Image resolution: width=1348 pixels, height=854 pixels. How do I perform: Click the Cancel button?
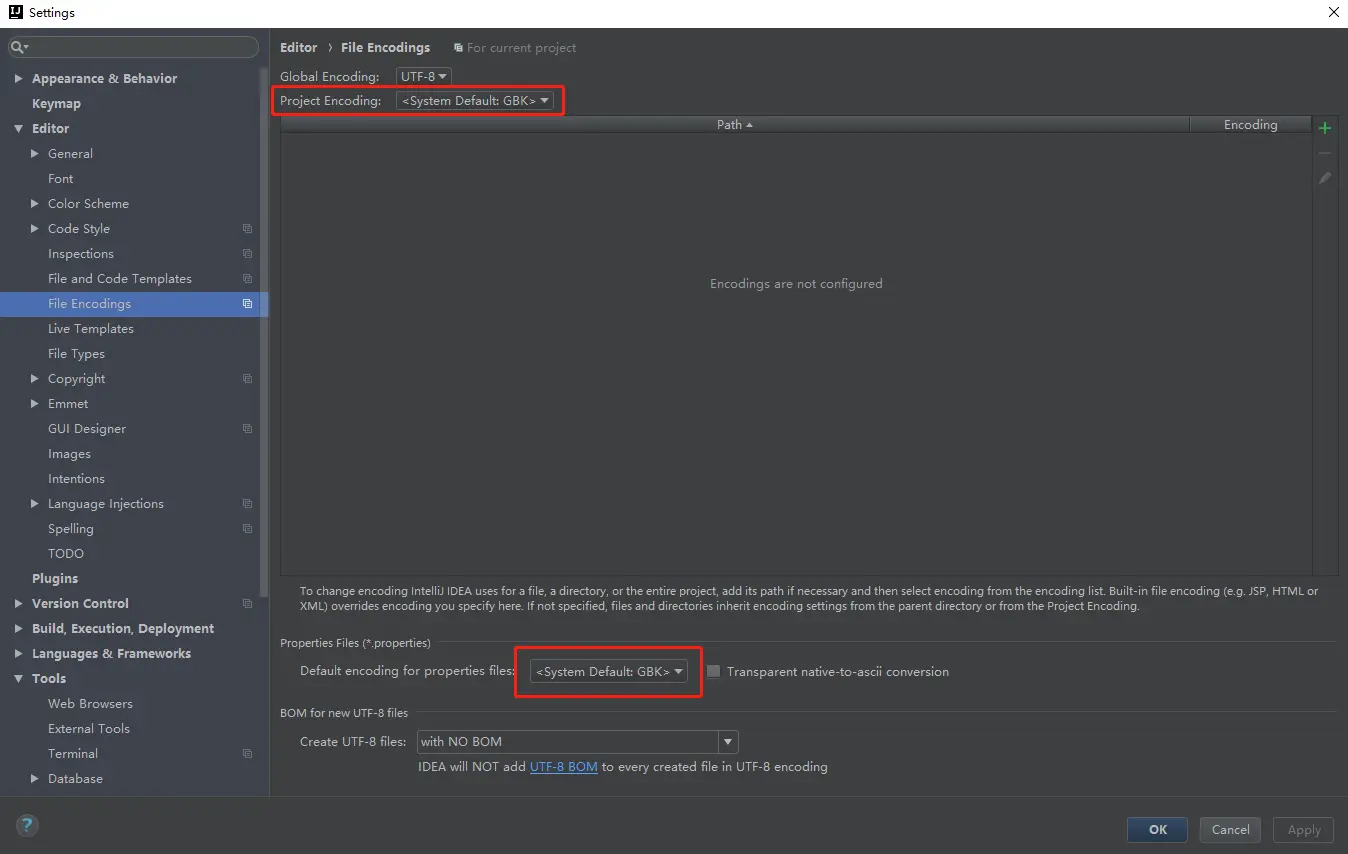click(1230, 829)
